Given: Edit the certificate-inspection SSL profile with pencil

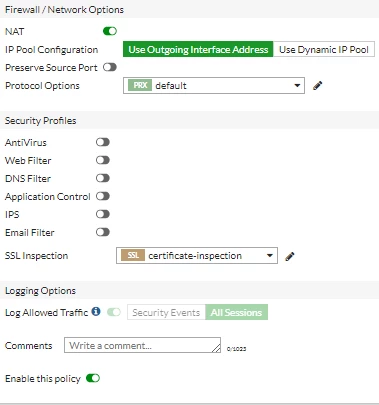Looking at the screenshot, I should pyautogui.click(x=290, y=256).
